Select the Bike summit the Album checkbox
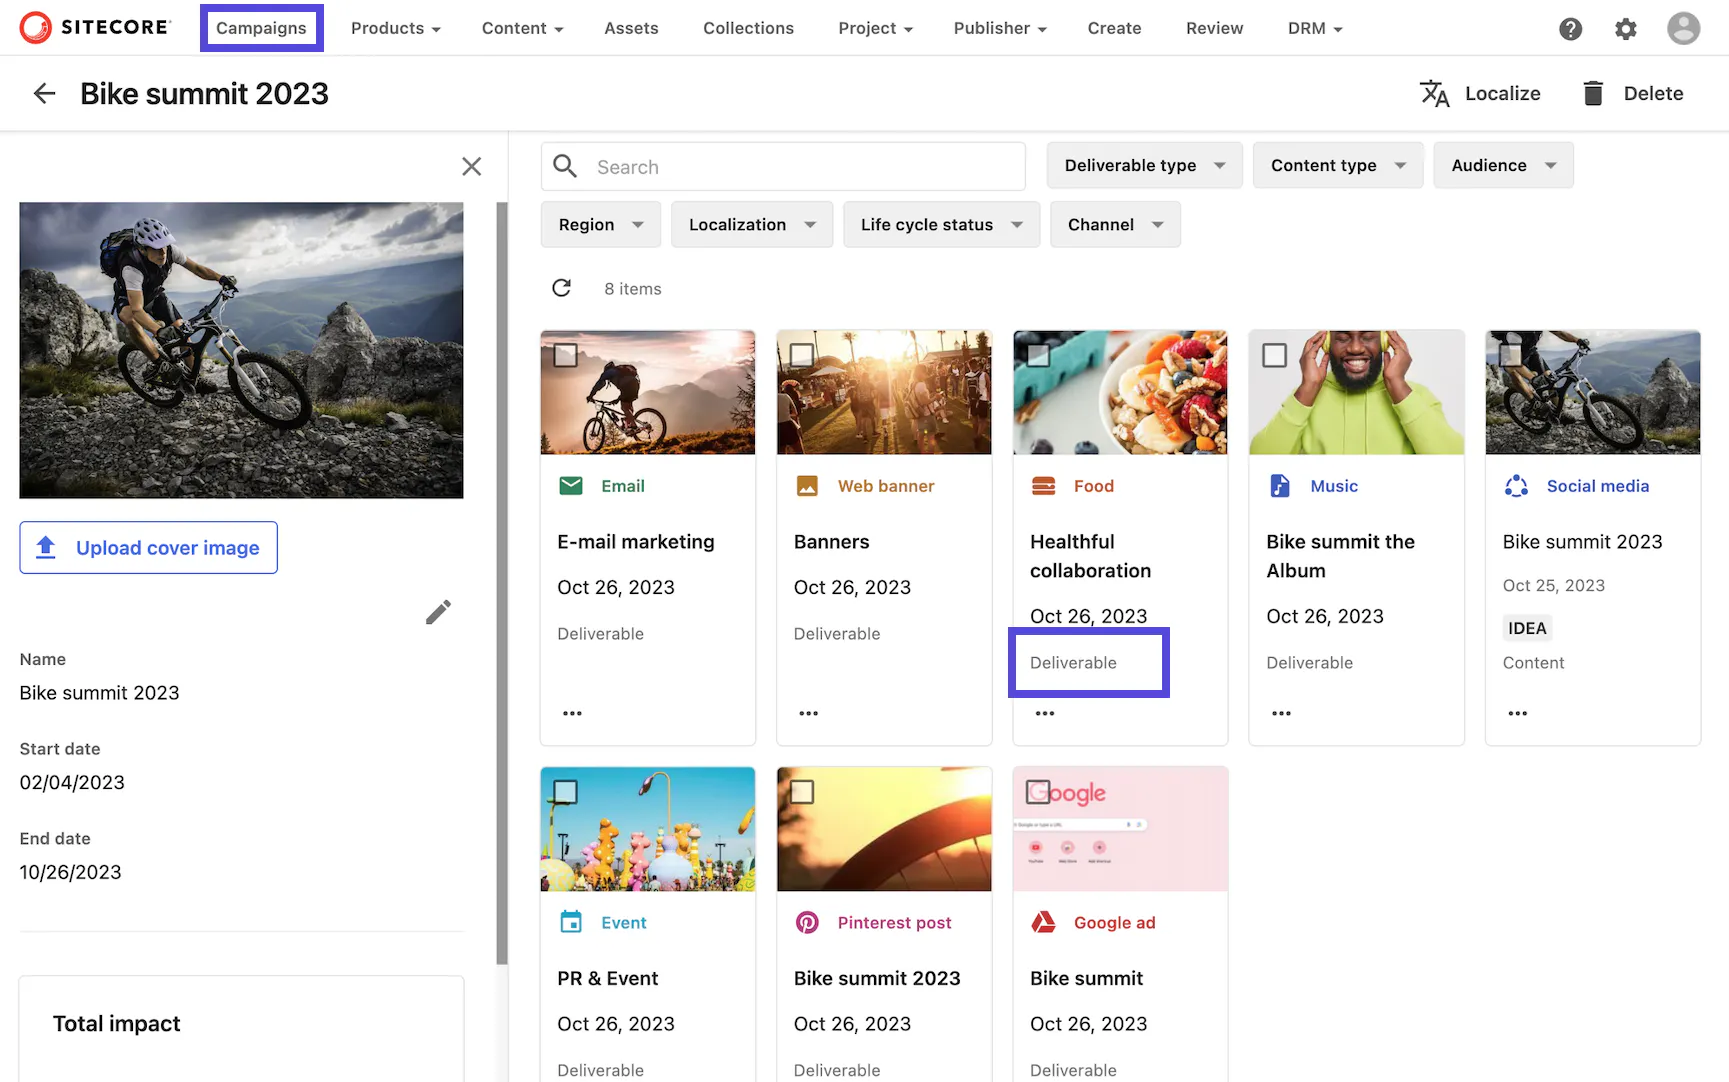 pyautogui.click(x=1275, y=355)
